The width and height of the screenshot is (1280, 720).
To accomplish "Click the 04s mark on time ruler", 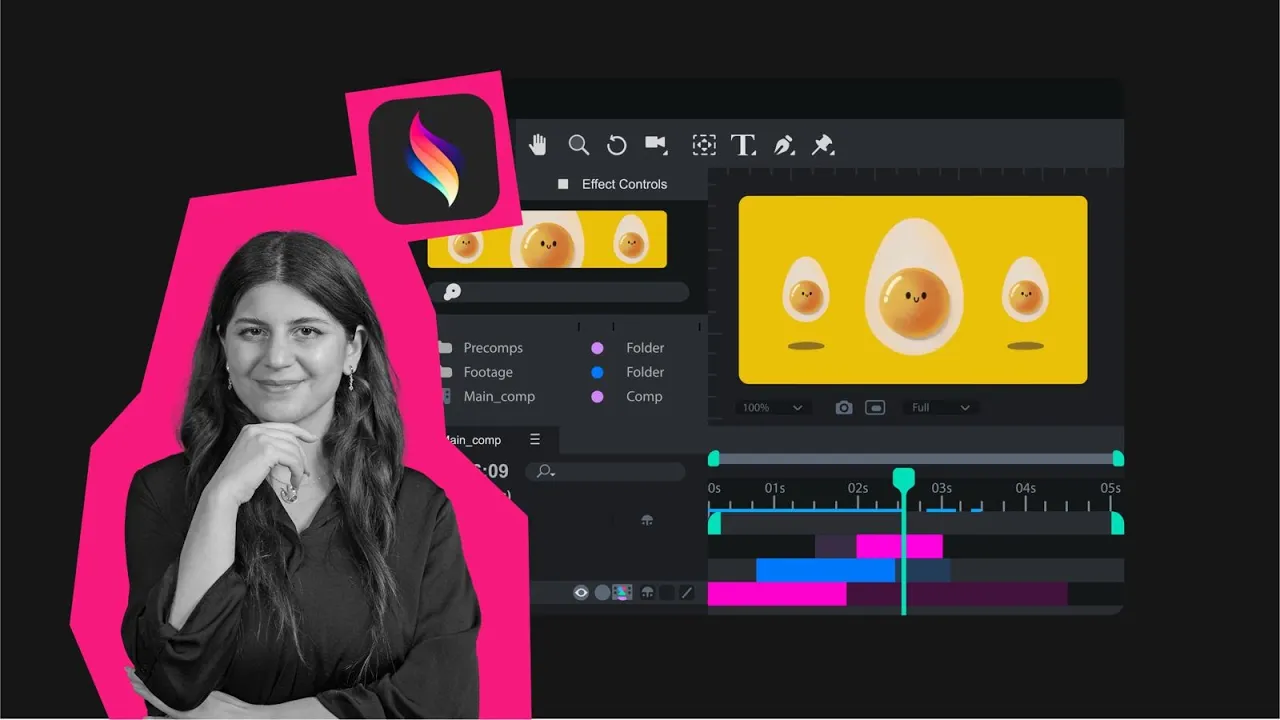I will pyautogui.click(x=1026, y=488).
